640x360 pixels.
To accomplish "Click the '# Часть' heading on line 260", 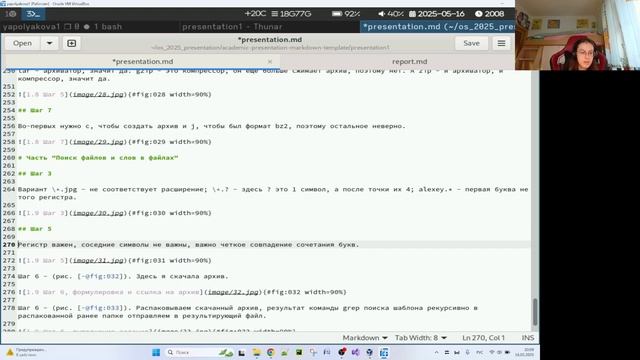I will click(x=98, y=158).
